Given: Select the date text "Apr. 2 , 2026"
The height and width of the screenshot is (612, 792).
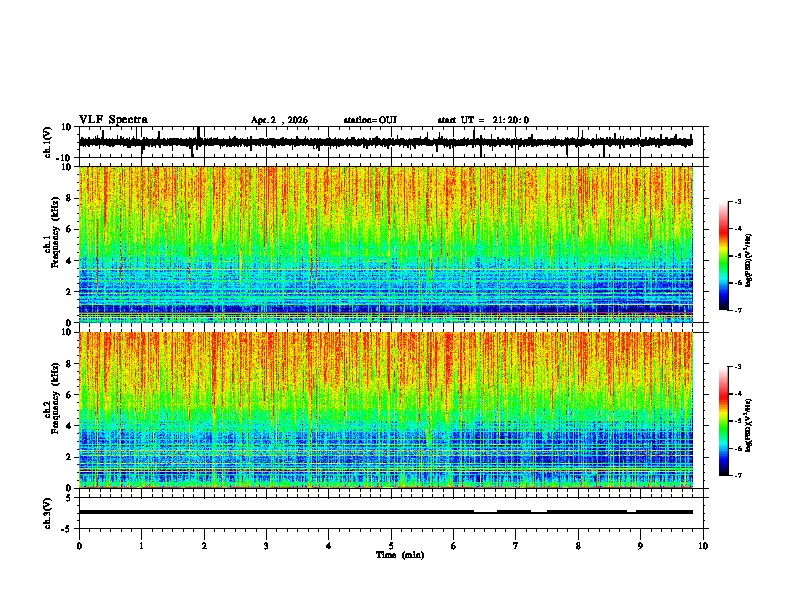Looking at the screenshot, I should tap(279, 120).
